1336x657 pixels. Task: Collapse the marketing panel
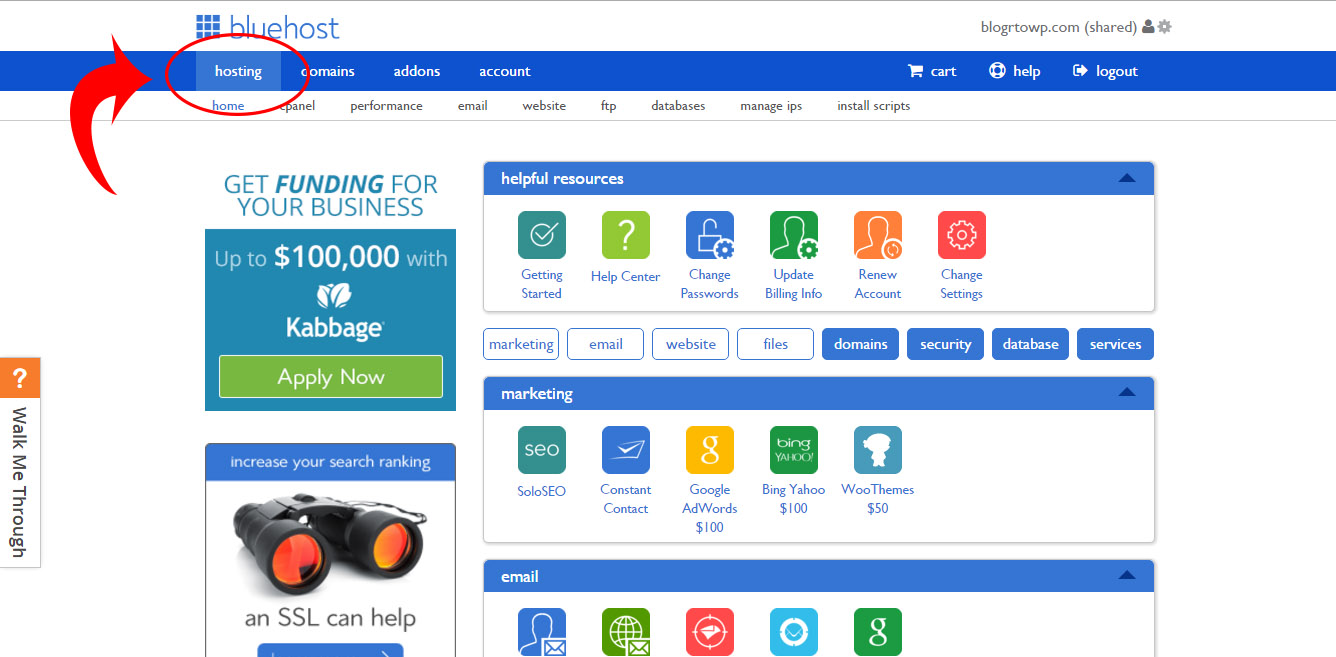coord(1127,394)
